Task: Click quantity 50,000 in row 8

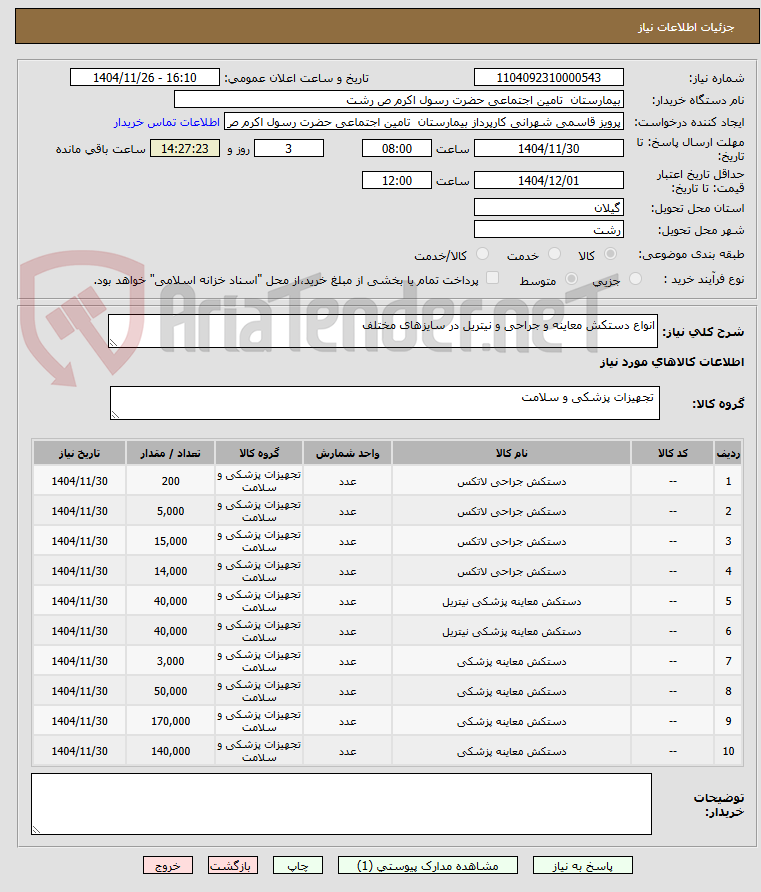Action: (x=171, y=691)
